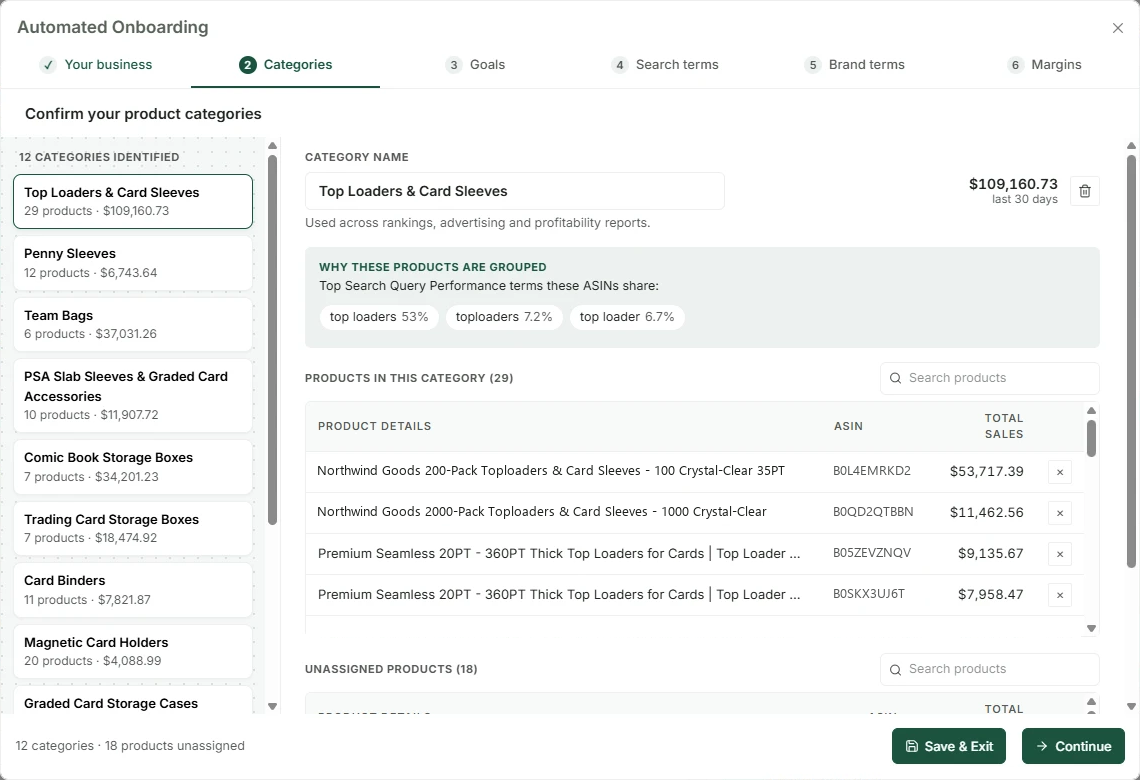
Task: Remove product B0QD2QTBBN from category
Action: coord(1060,512)
